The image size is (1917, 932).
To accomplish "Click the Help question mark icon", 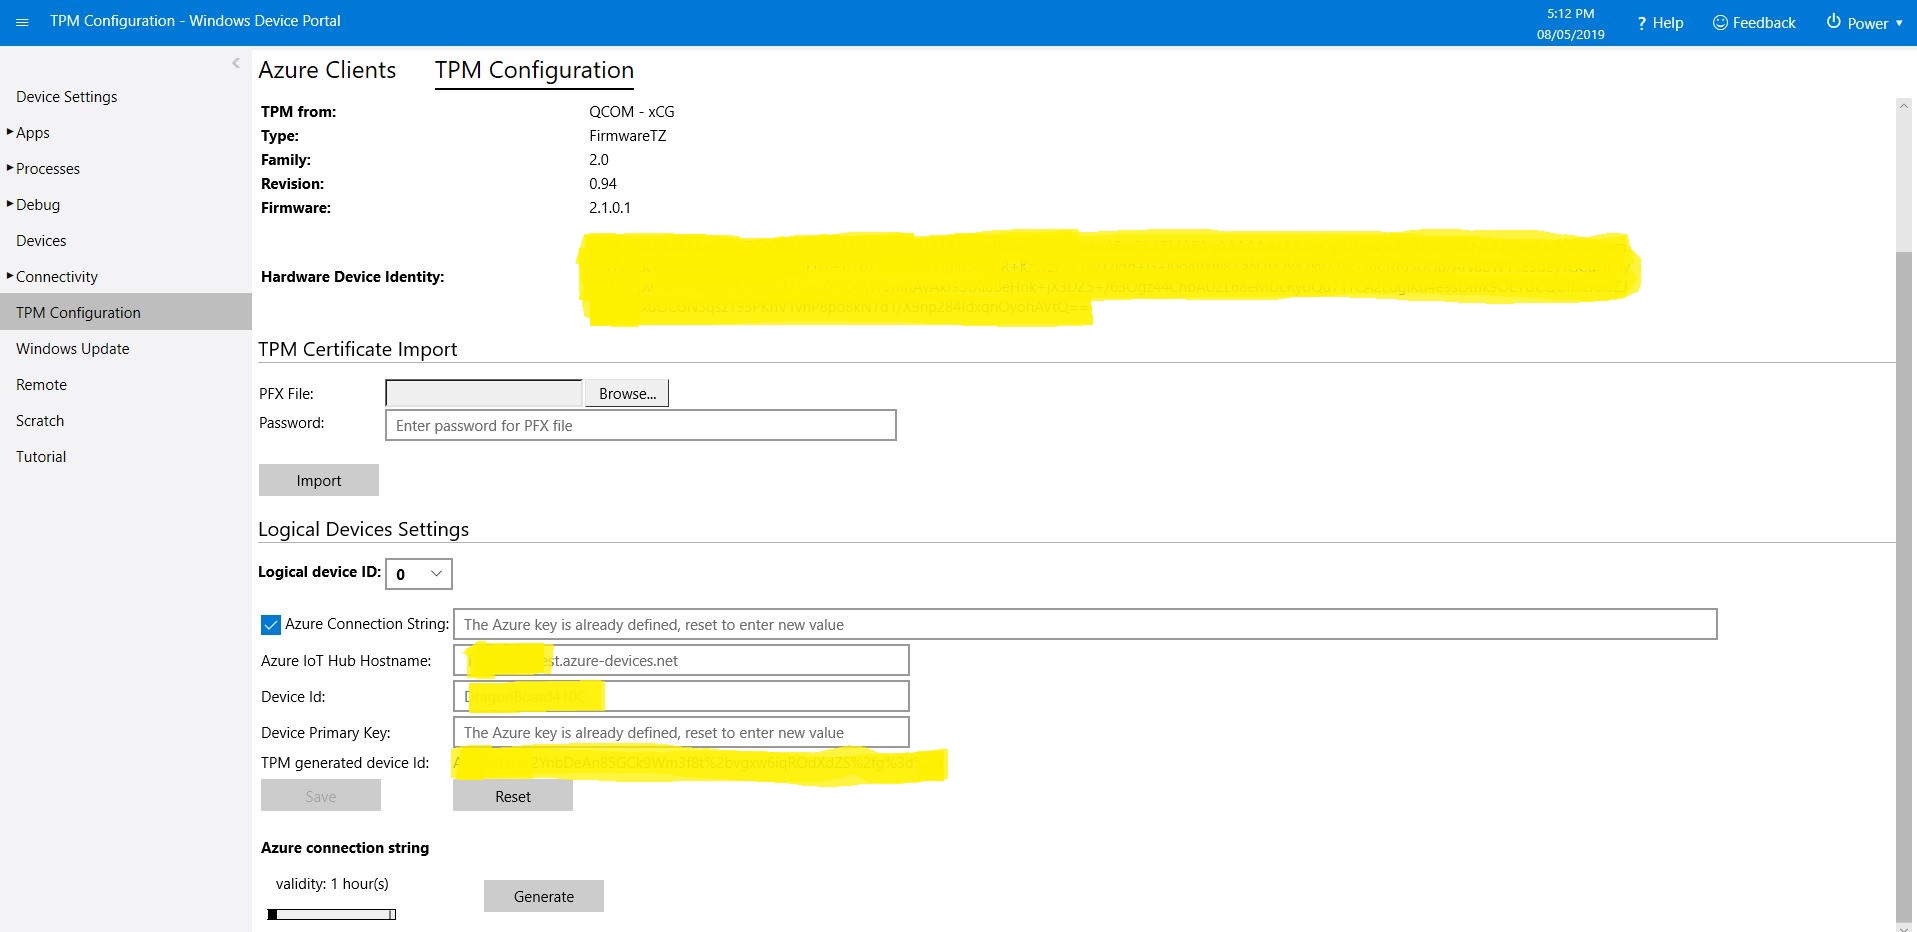I will click(x=1641, y=23).
